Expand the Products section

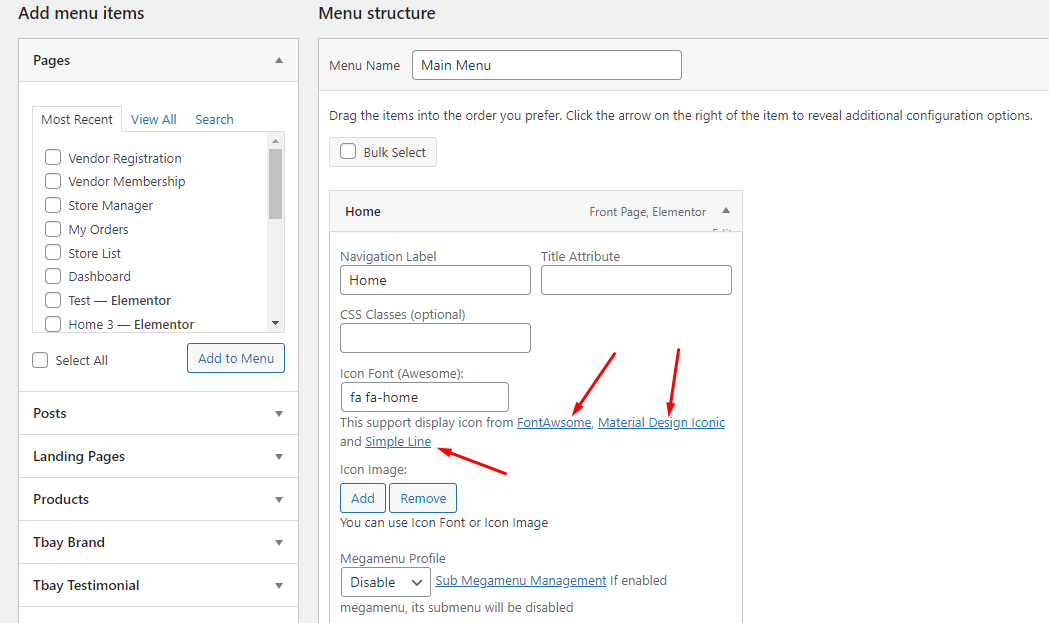[279, 499]
